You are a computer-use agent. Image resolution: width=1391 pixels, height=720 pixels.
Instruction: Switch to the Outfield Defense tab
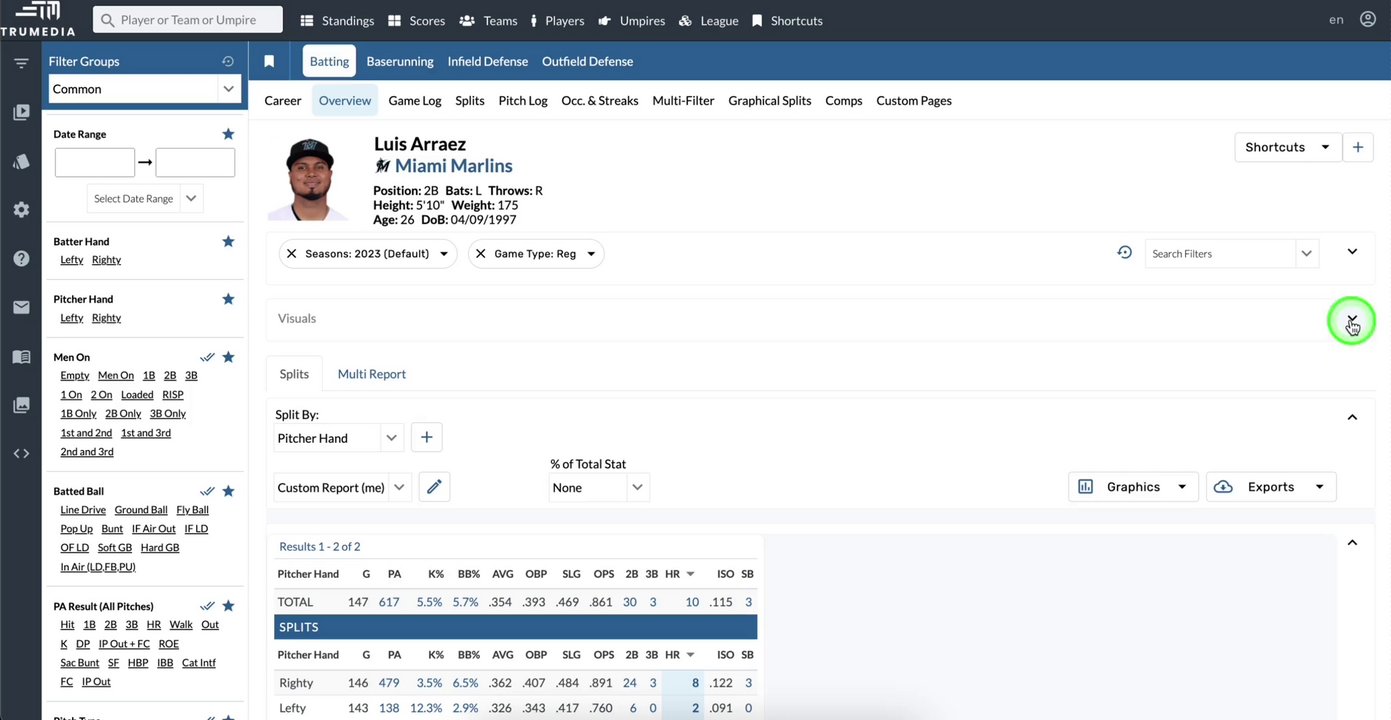(587, 61)
